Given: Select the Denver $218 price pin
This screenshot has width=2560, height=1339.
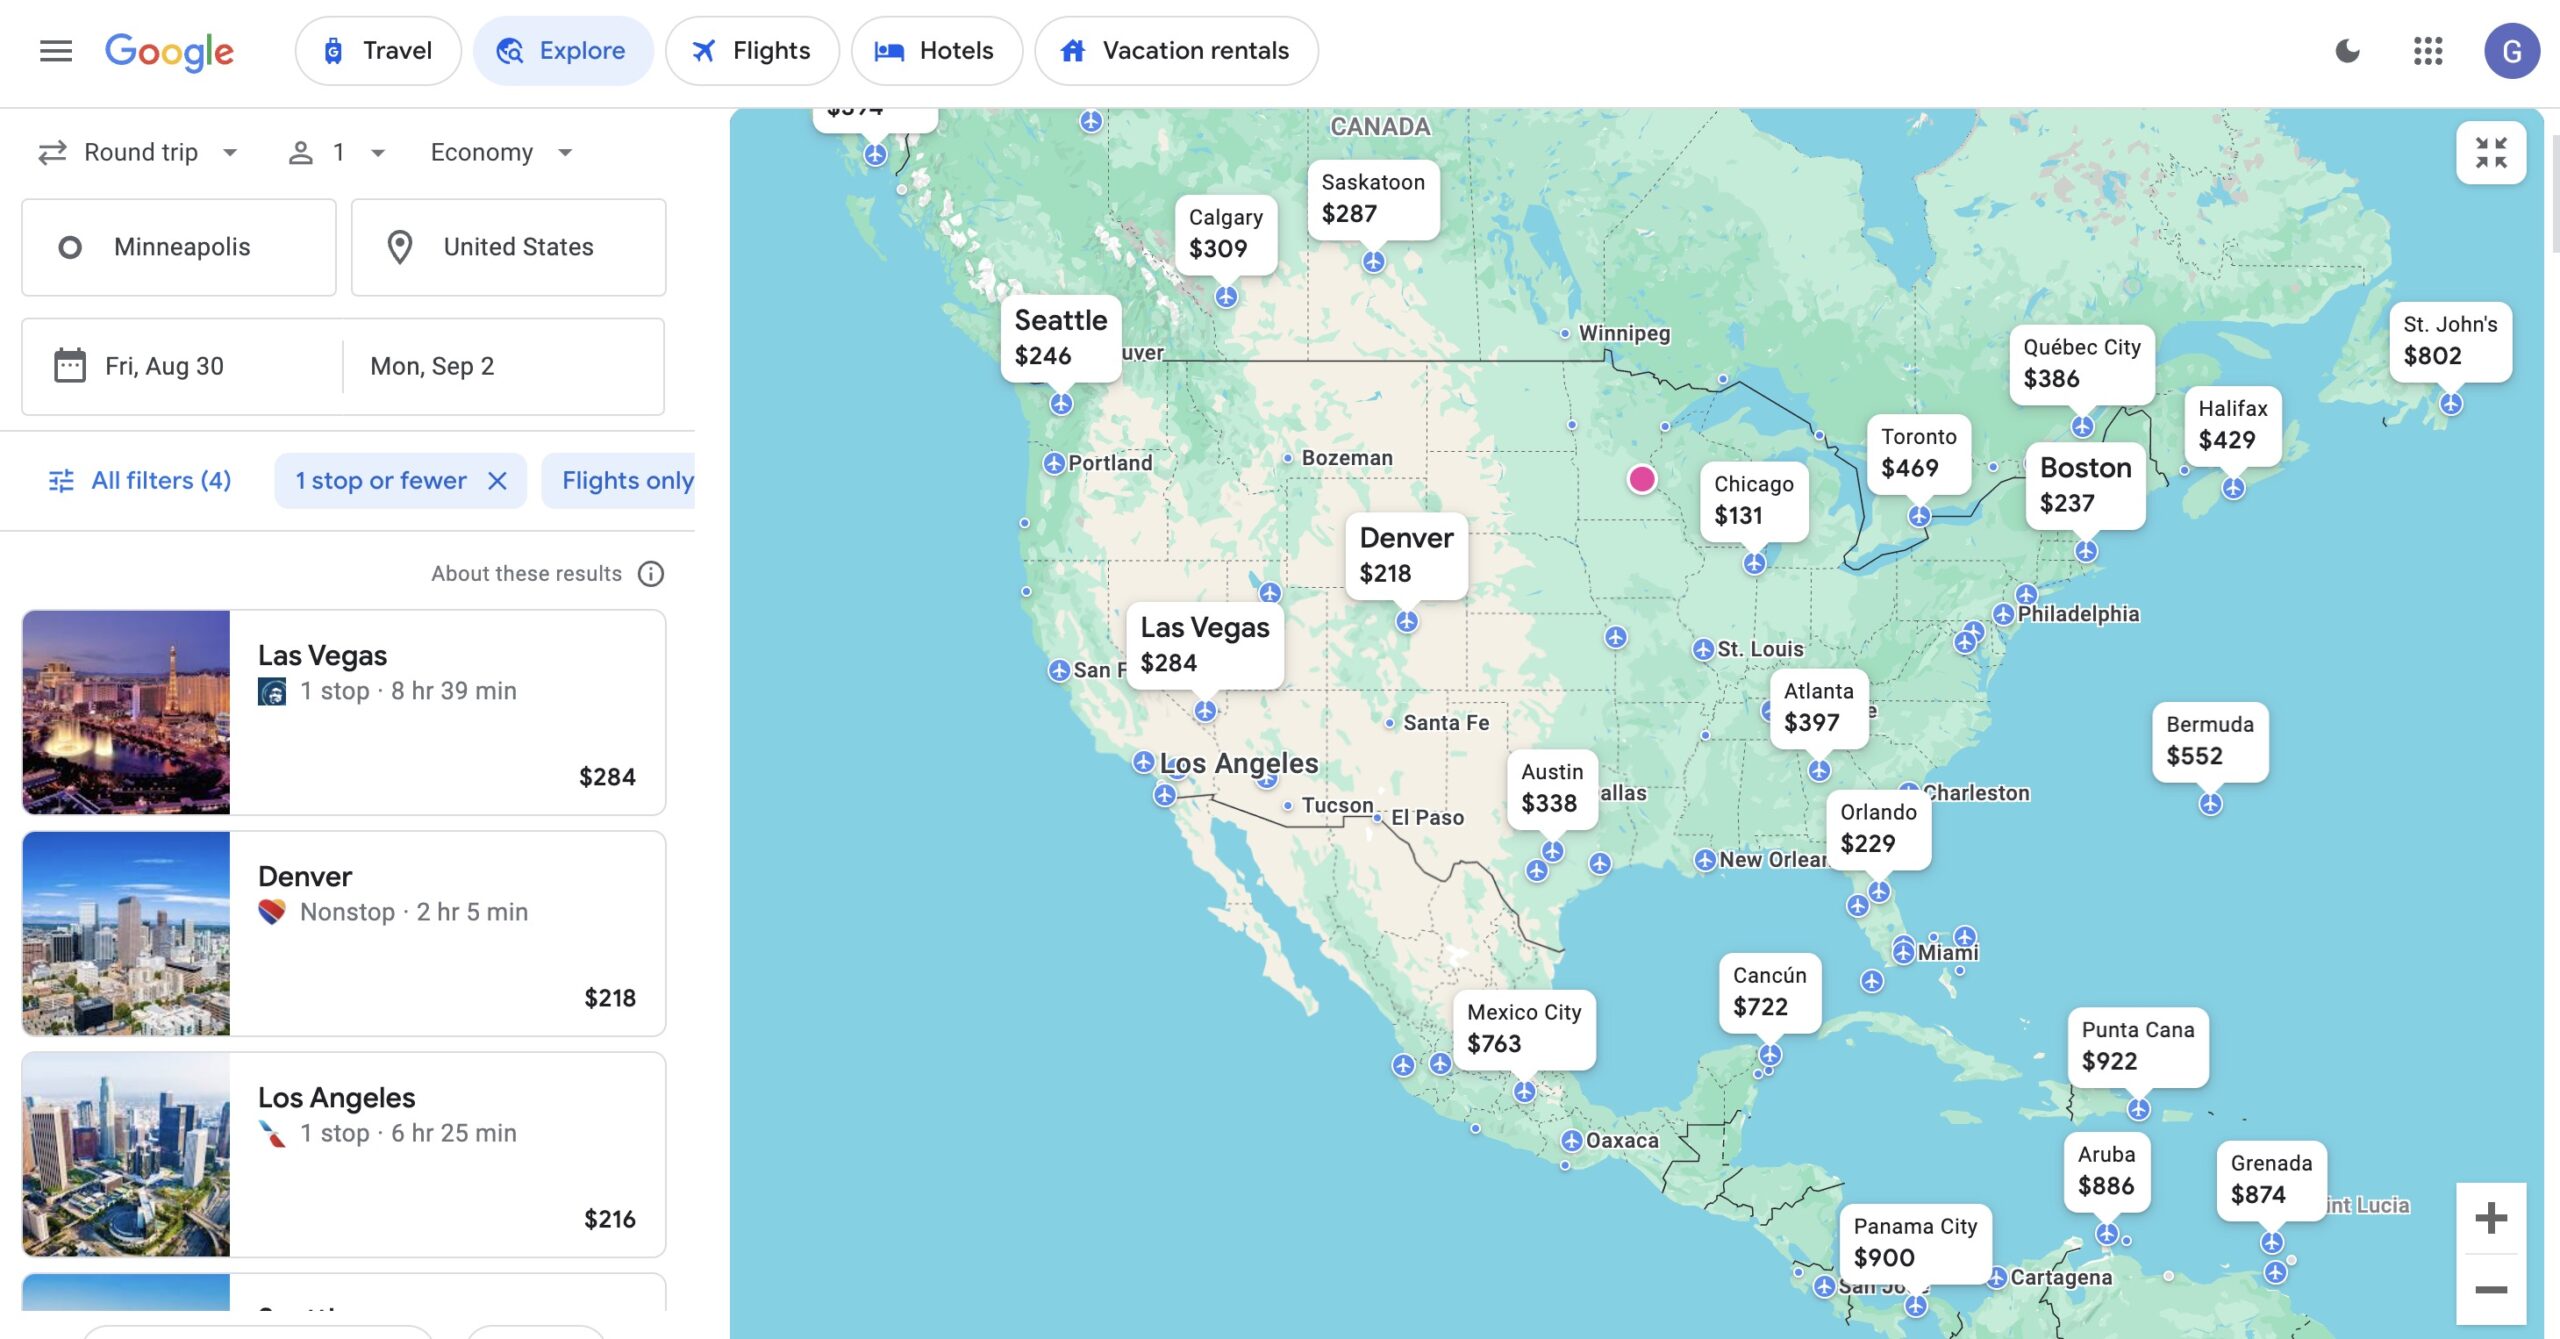Looking at the screenshot, I should 1406,556.
